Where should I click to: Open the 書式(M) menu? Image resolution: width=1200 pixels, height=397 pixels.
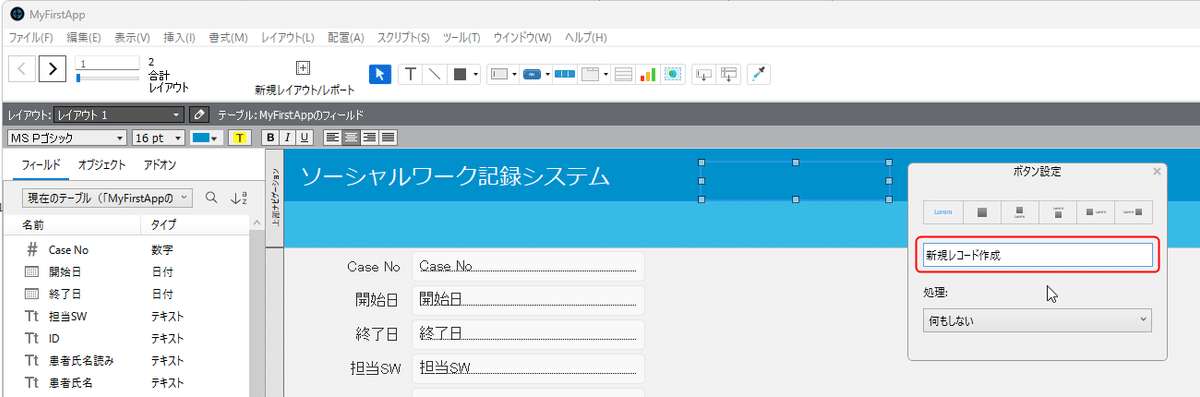229,38
